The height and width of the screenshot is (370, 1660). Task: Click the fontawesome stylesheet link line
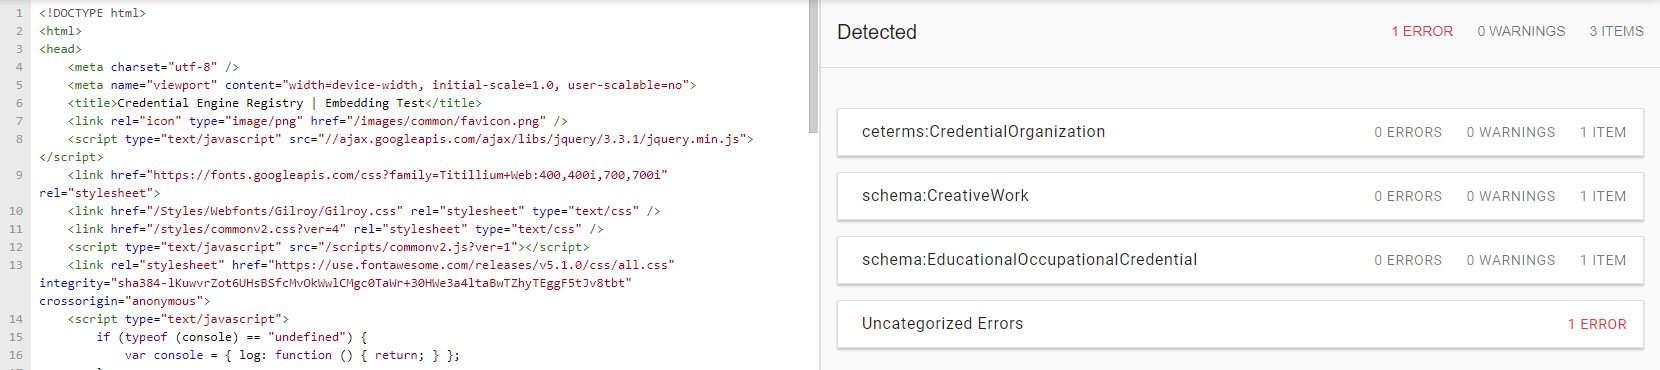(x=371, y=265)
